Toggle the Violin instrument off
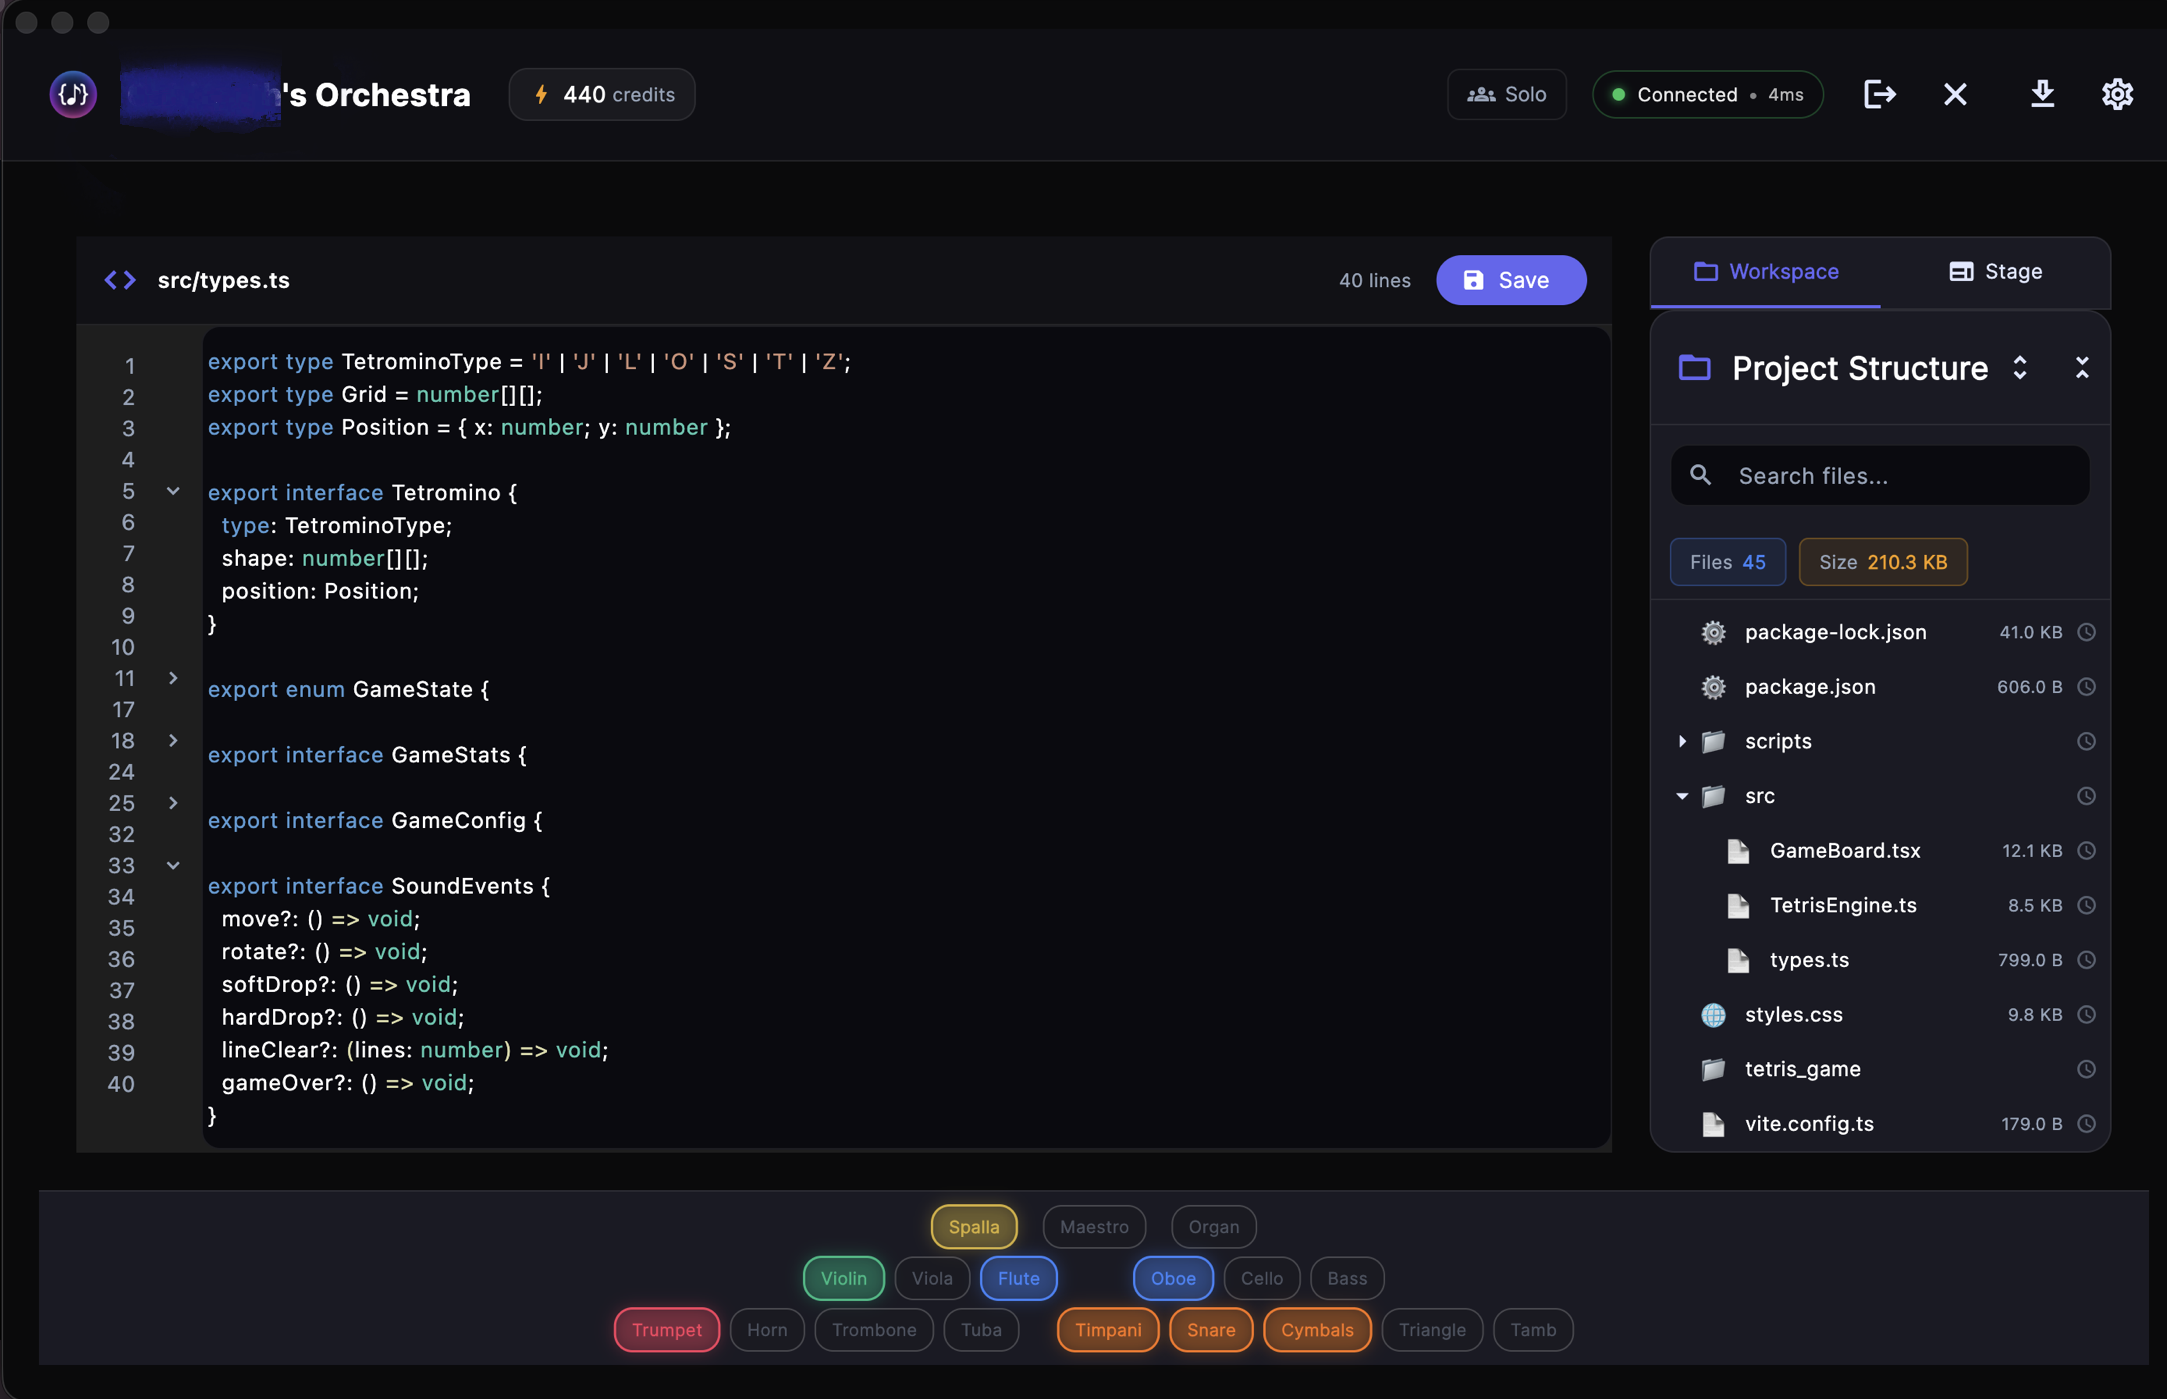The image size is (2167, 1399). pos(843,1278)
